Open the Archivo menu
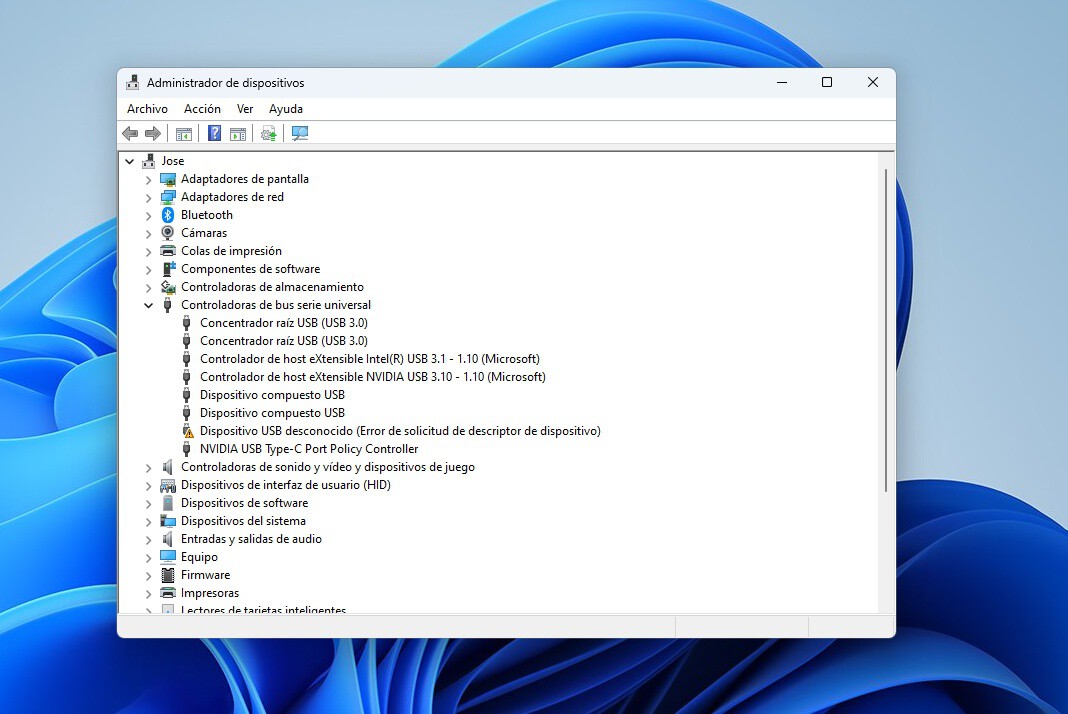Viewport: 1068px width, 714px height. pyautogui.click(x=146, y=108)
